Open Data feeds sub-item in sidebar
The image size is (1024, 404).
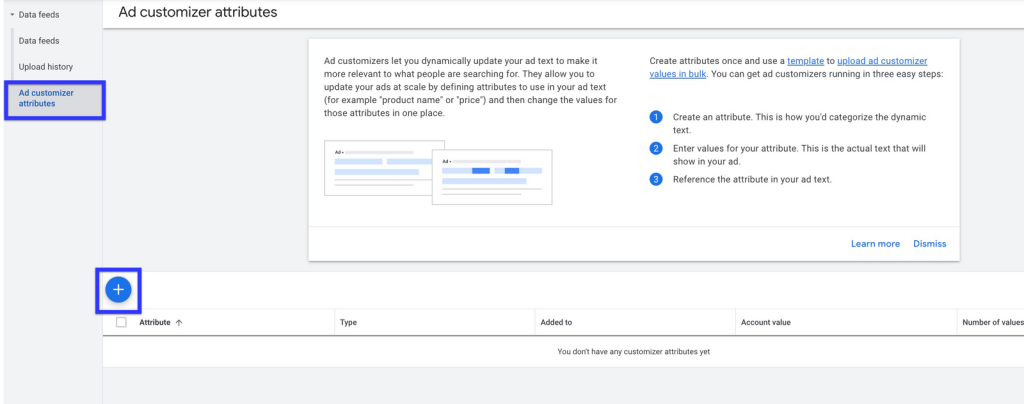coord(39,40)
